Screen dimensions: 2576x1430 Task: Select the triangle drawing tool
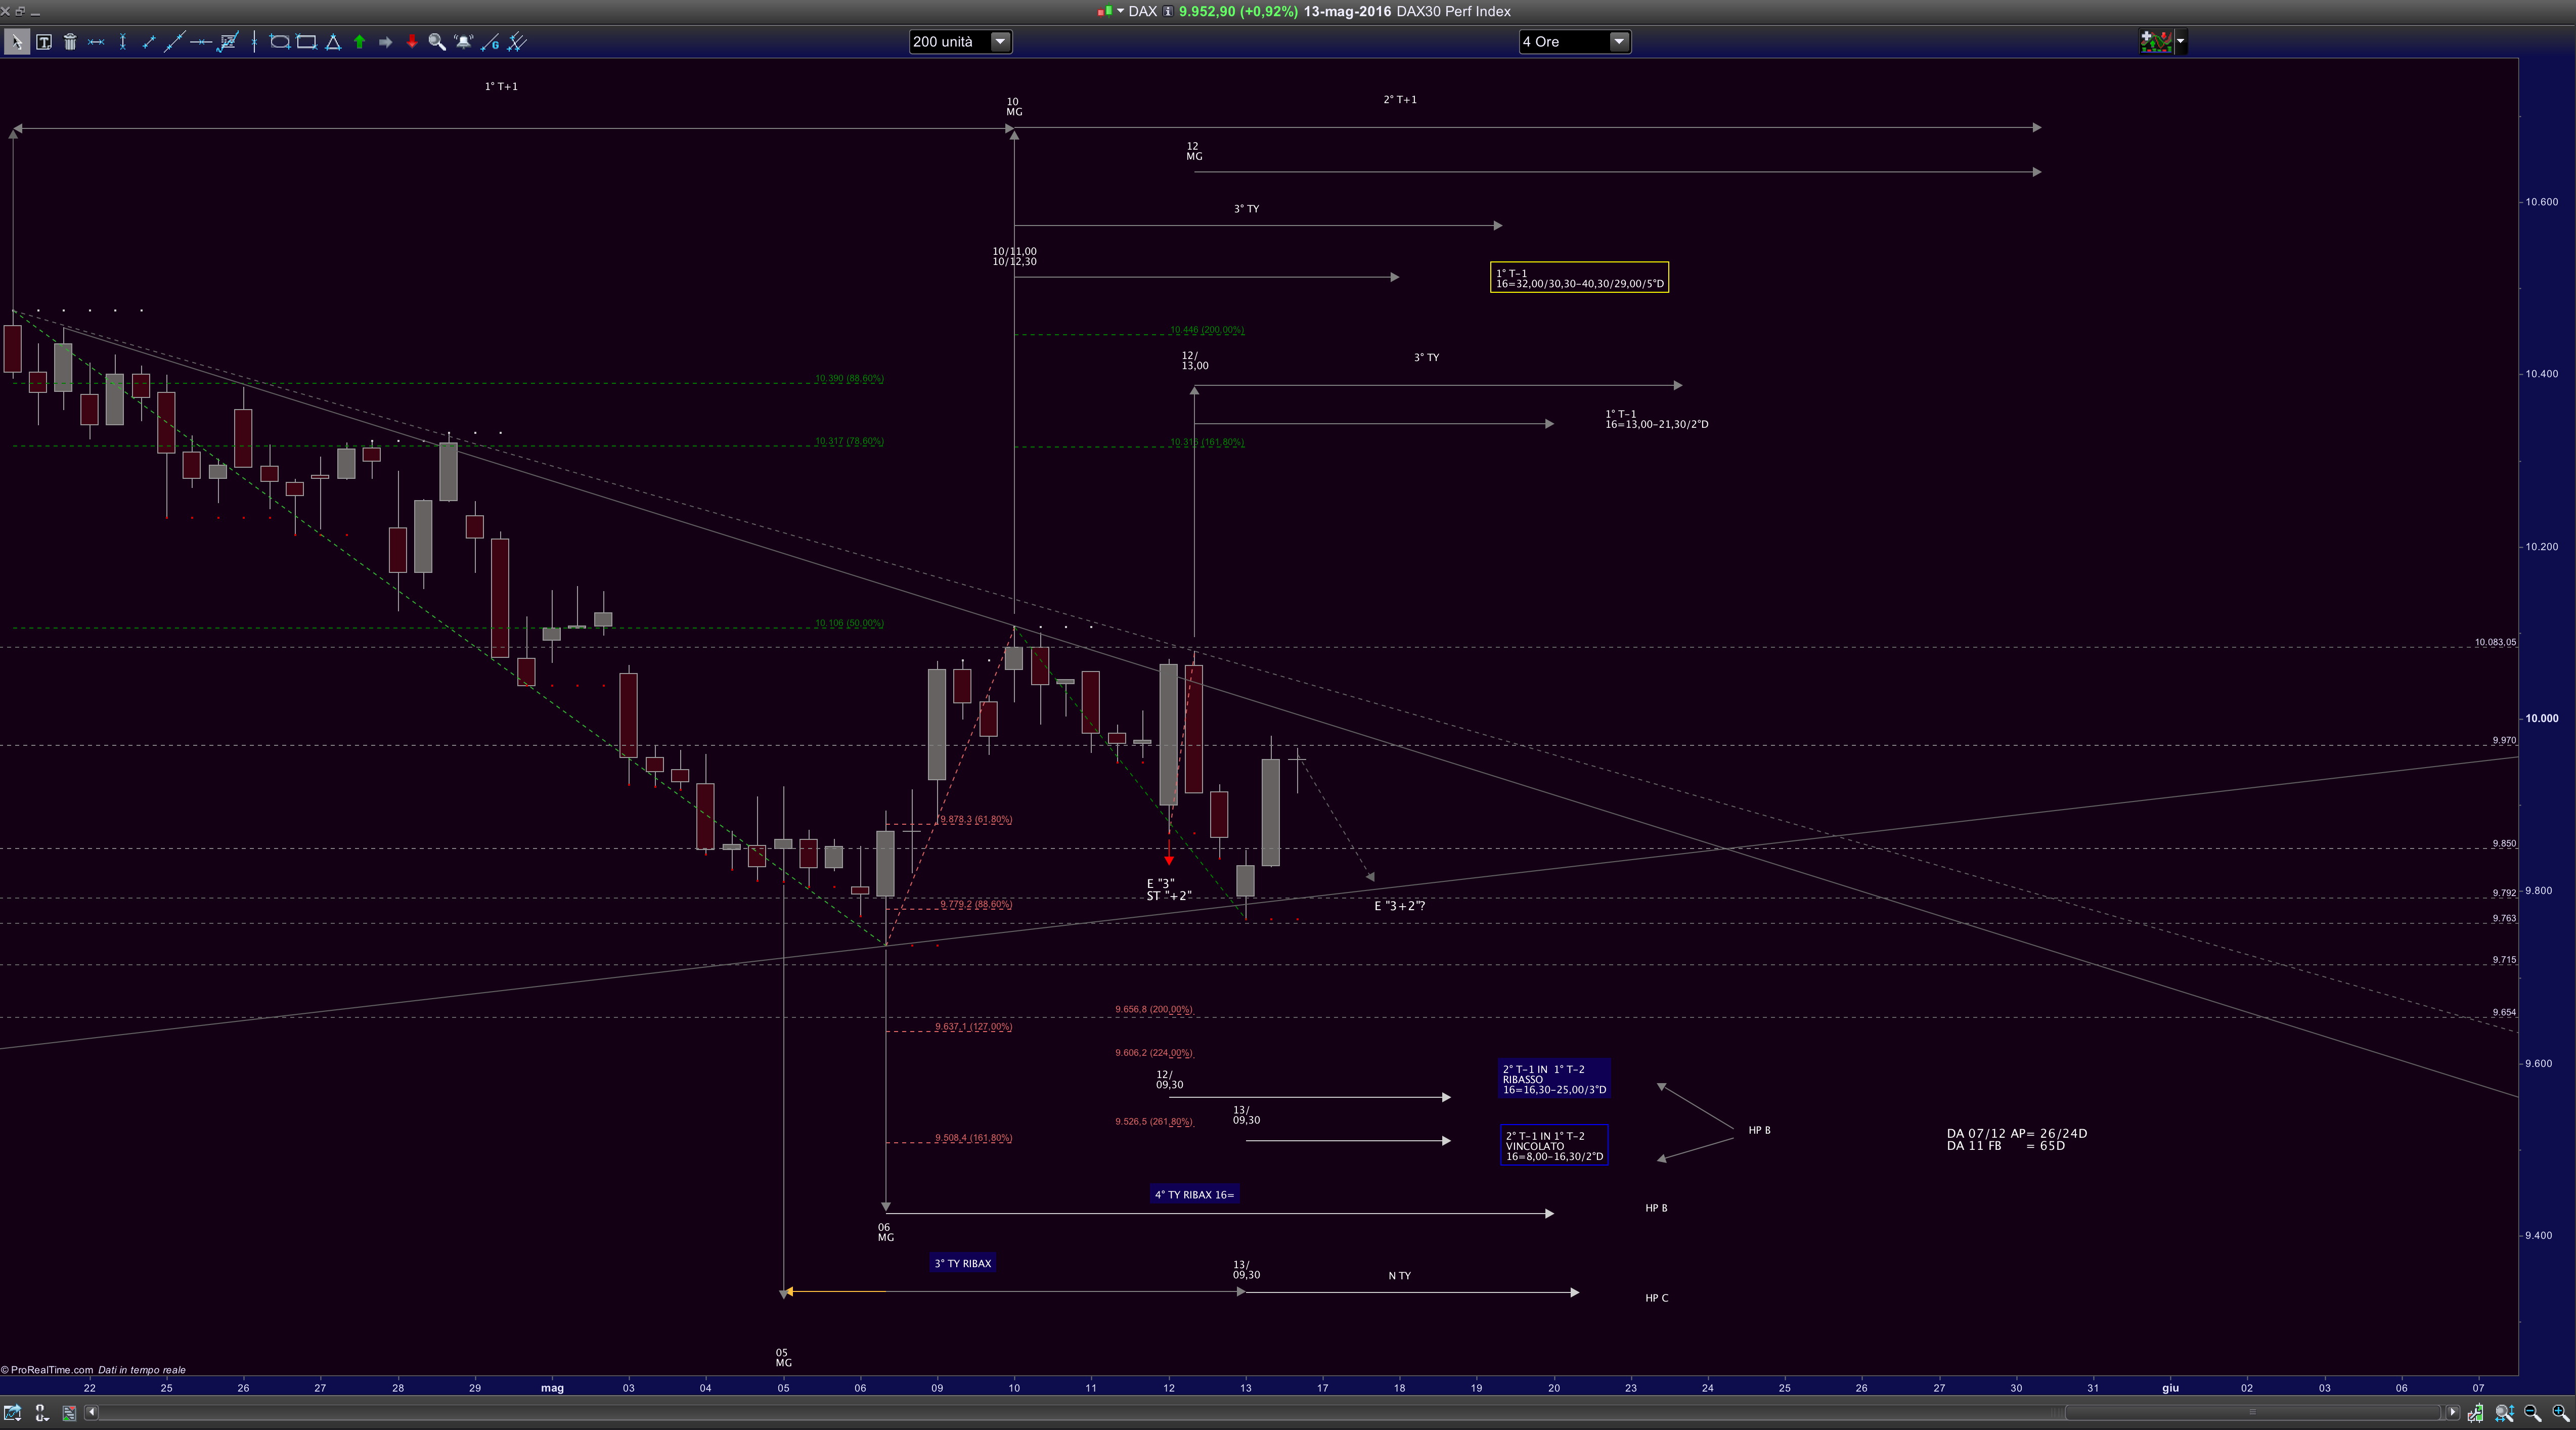(333, 42)
